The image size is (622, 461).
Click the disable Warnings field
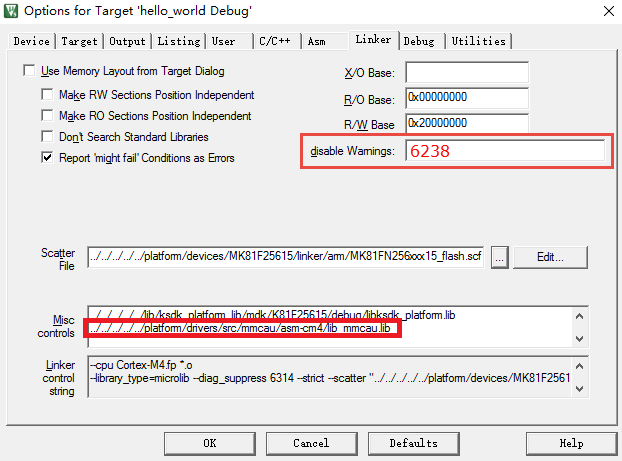505,151
